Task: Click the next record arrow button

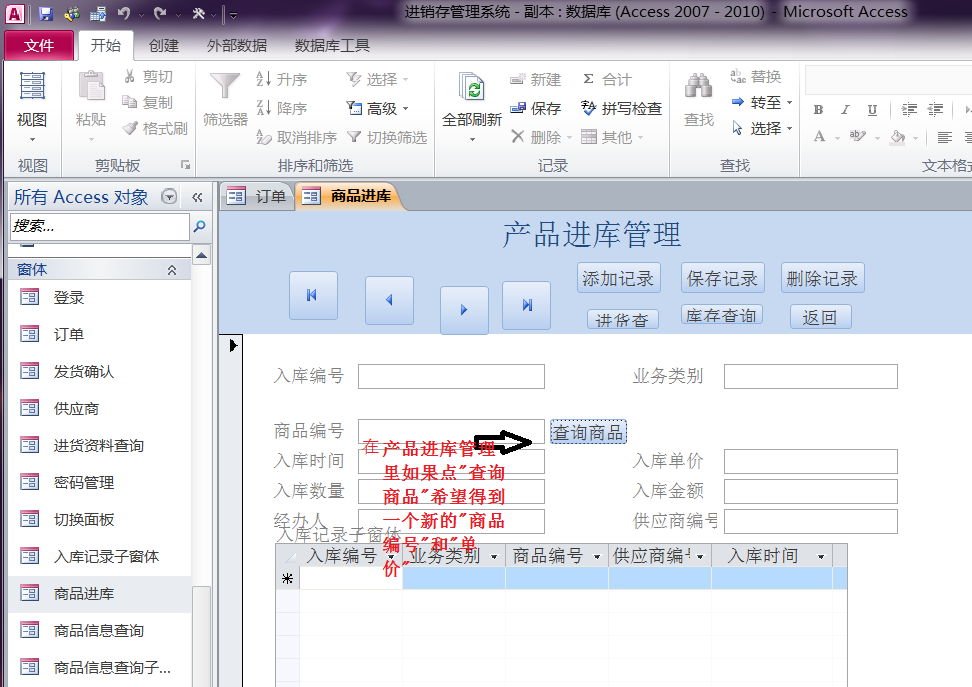Action: [464, 310]
